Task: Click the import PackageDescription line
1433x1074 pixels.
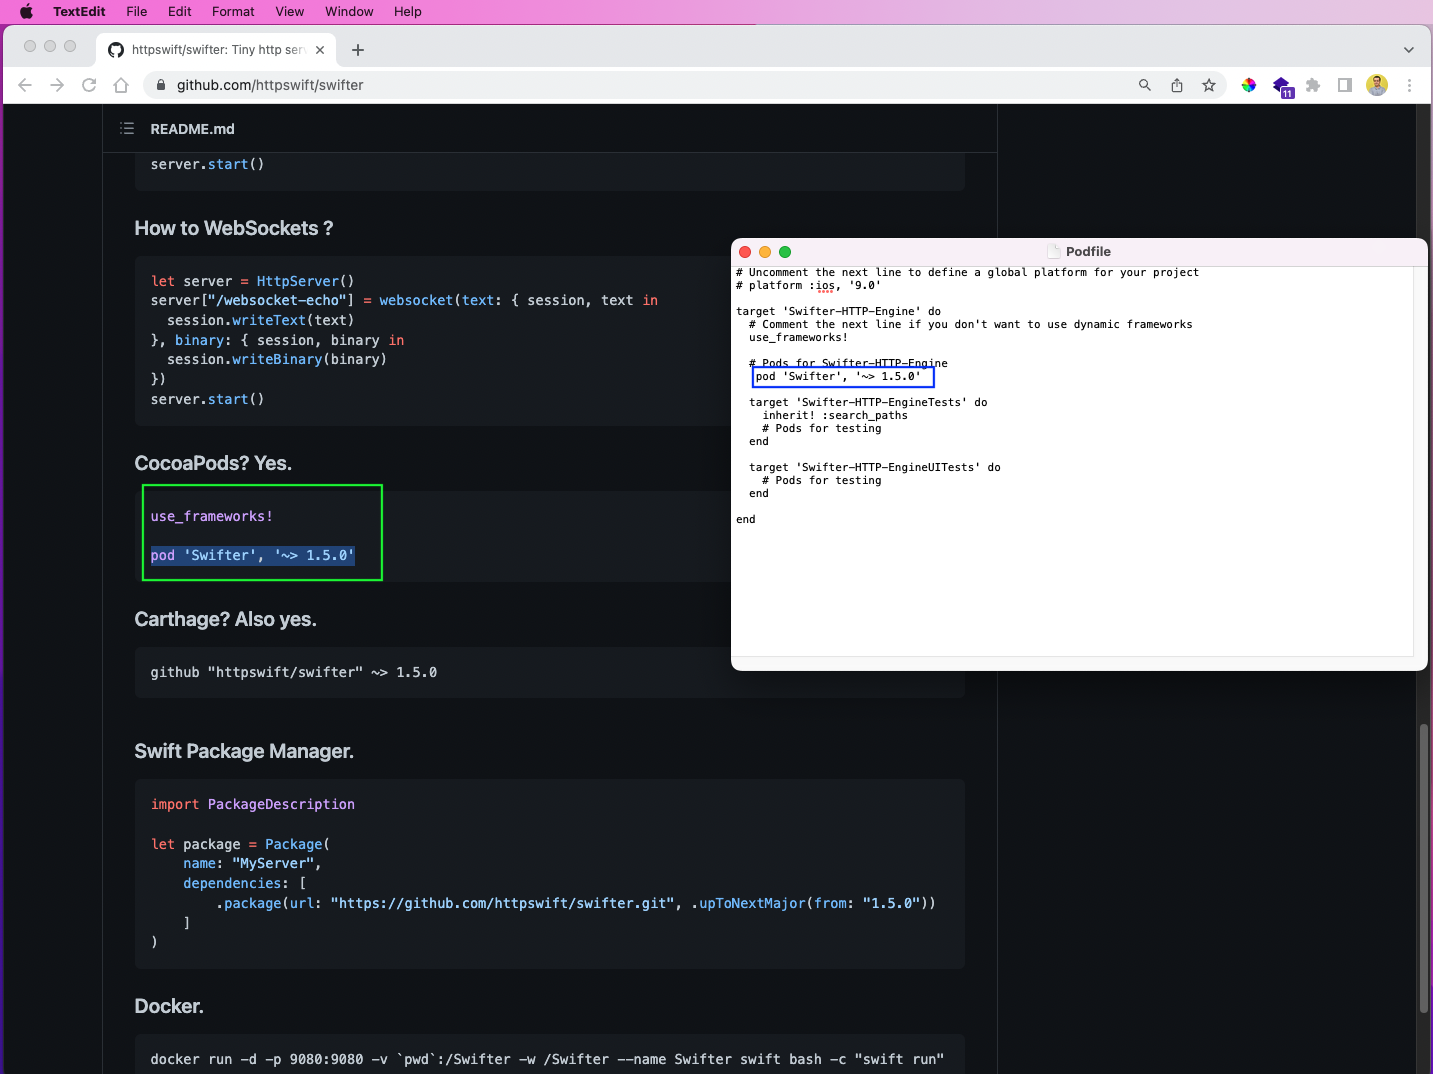Action: coord(253,804)
